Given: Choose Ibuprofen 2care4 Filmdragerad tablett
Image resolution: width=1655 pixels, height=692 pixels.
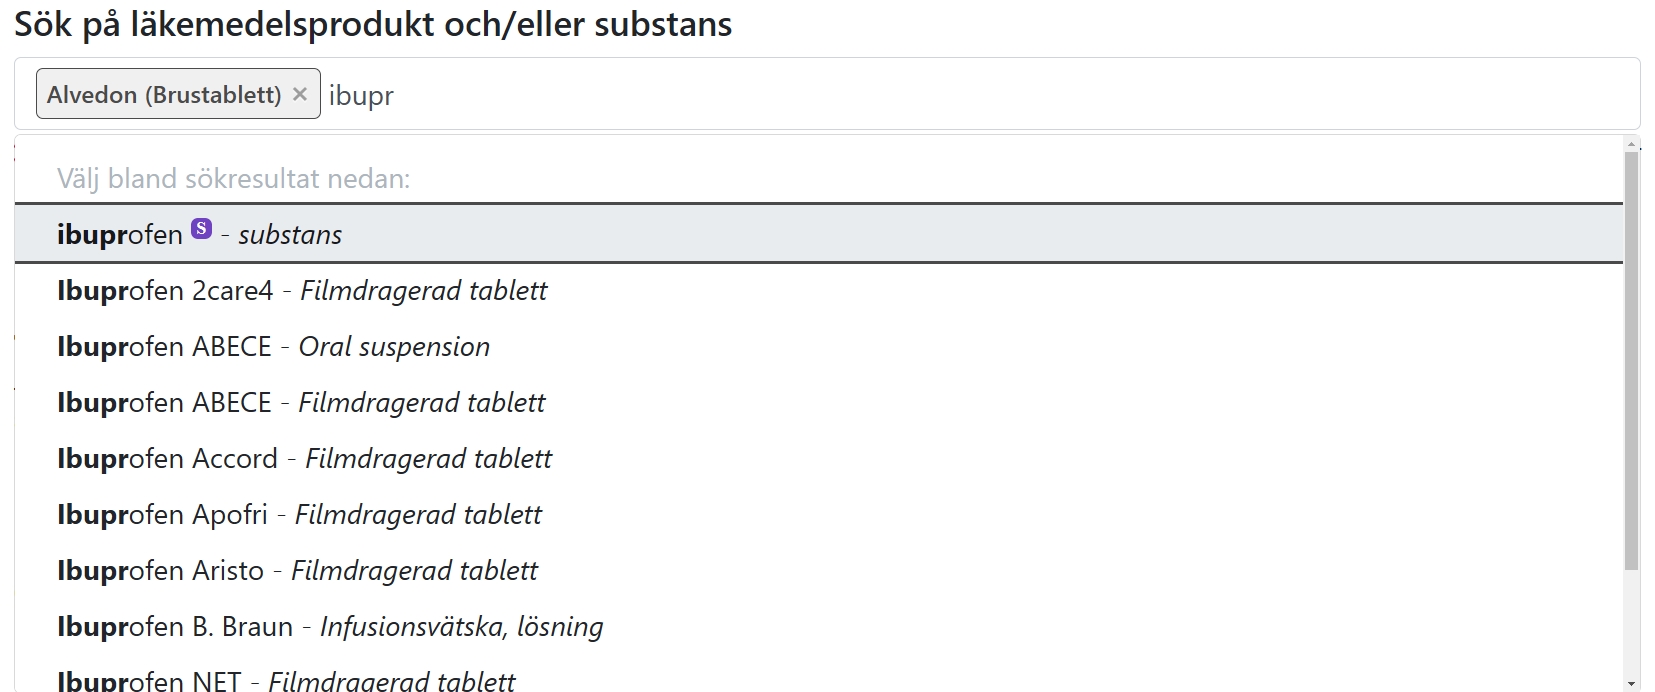Looking at the screenshot, I should point(300,290).
